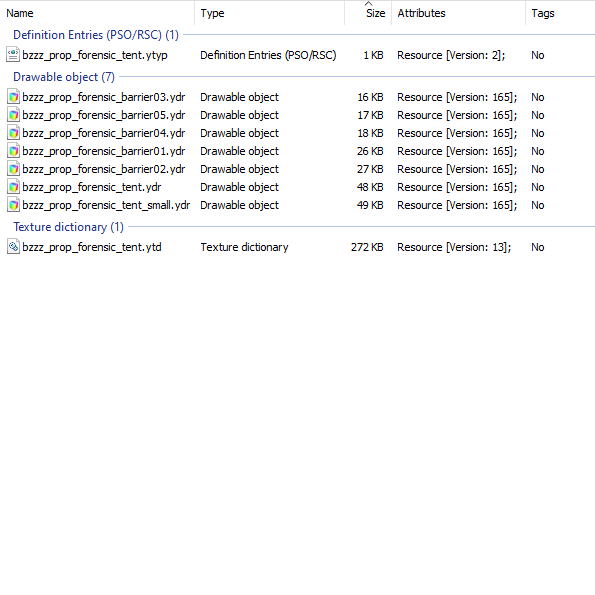Toggle sort order on Size column
This screenshot has height=595, width=595.
(368, 13)
